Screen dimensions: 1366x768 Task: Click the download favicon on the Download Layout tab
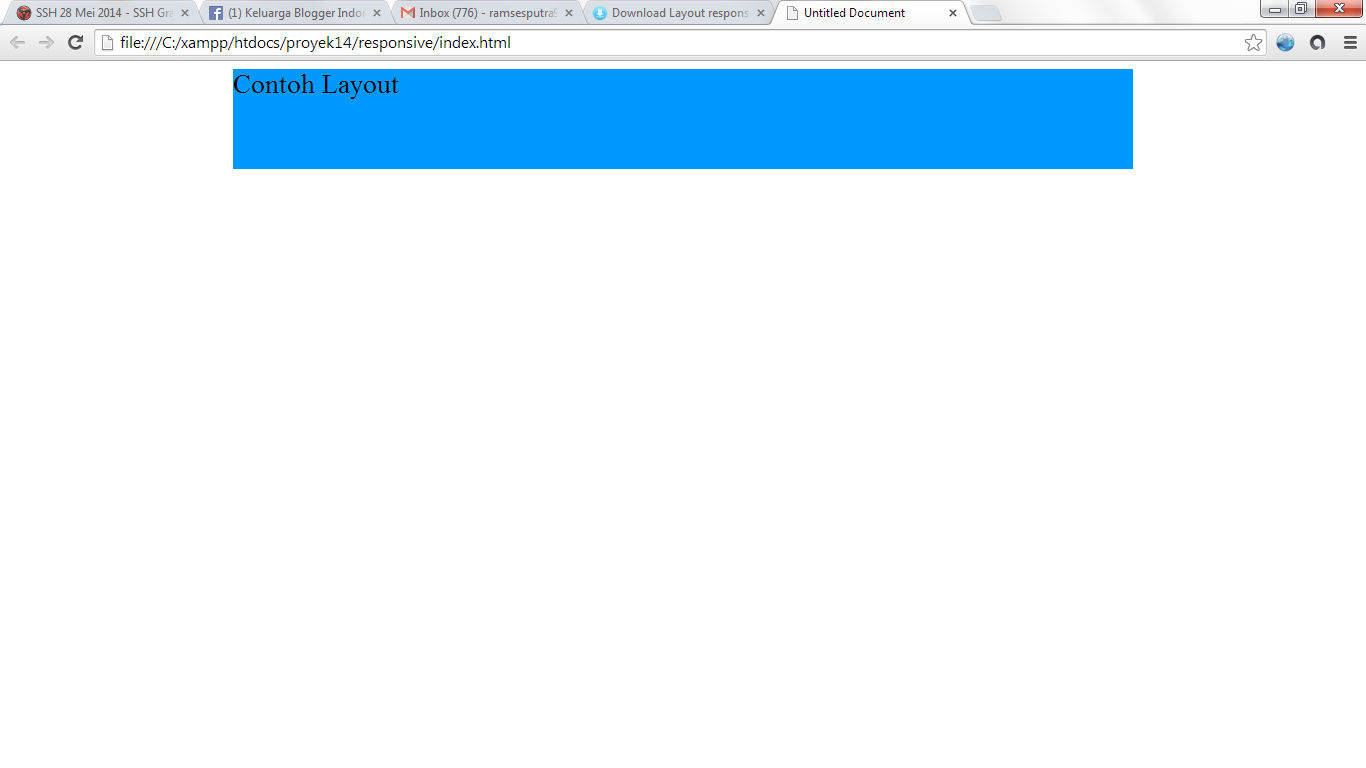599,13
